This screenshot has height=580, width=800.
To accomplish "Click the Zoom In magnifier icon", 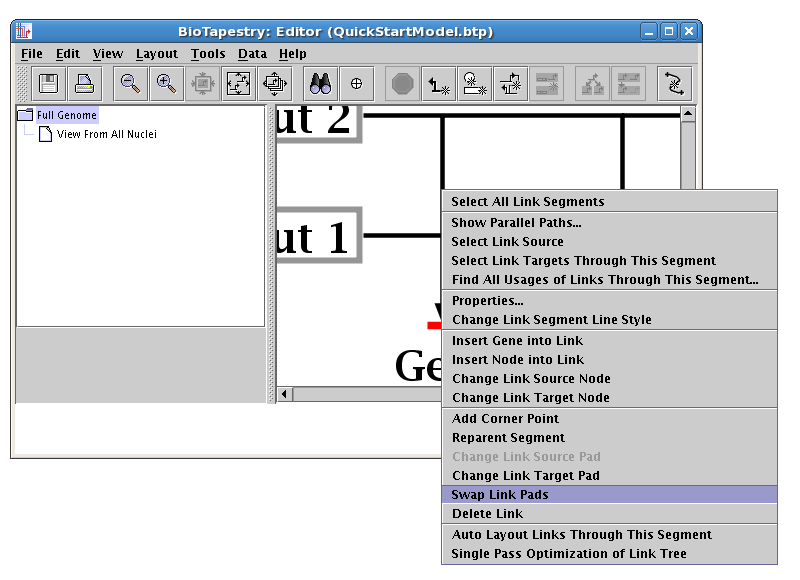I will (x=167, y=84).
